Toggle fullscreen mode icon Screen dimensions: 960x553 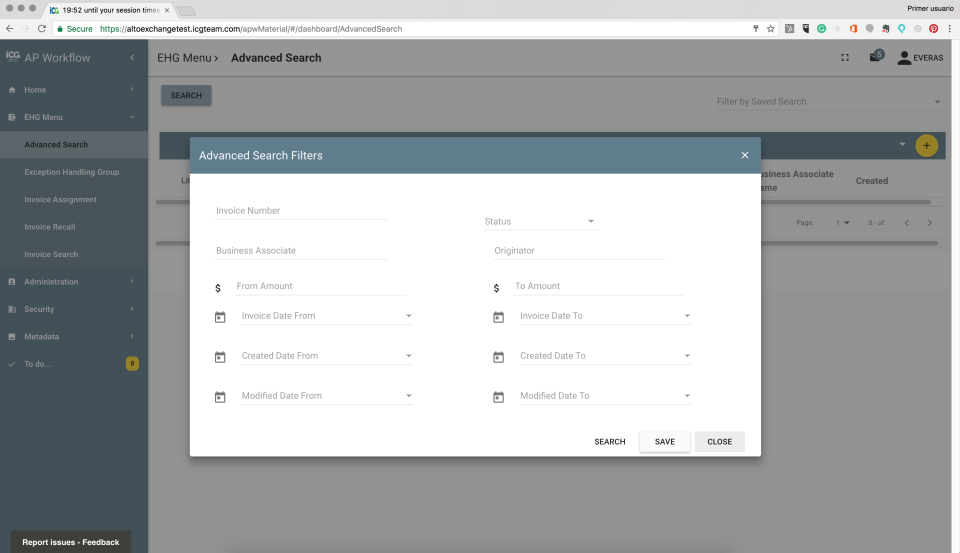845,58
